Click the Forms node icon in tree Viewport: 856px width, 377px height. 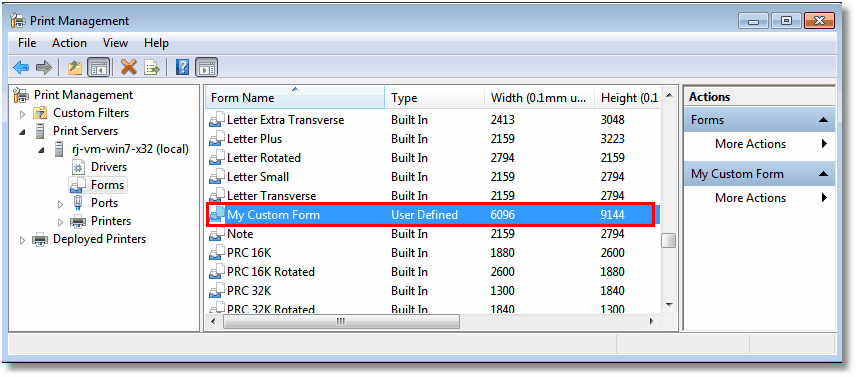(x=78, y=185)
